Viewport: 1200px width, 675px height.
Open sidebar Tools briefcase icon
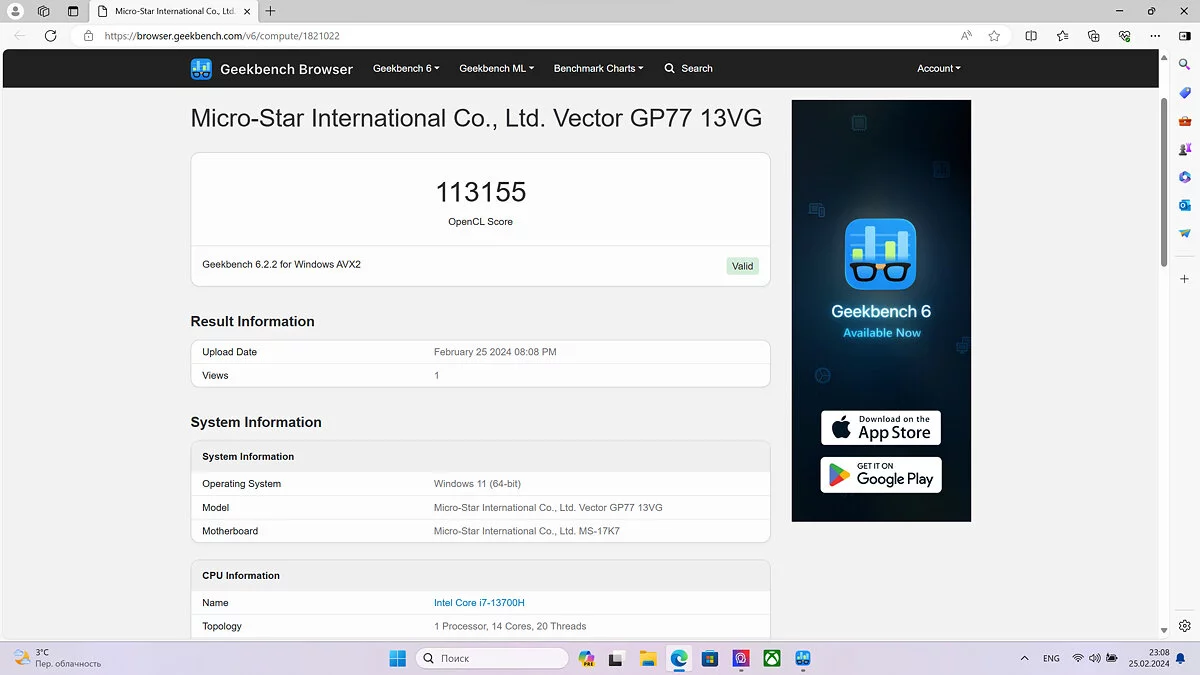(x=1185, y=120)
